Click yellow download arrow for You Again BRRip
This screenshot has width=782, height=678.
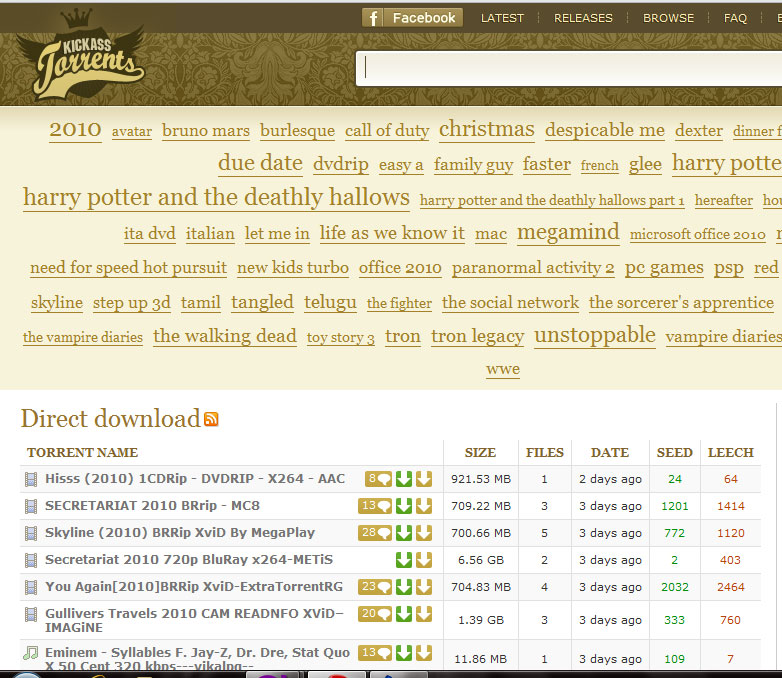coord(424,587)
